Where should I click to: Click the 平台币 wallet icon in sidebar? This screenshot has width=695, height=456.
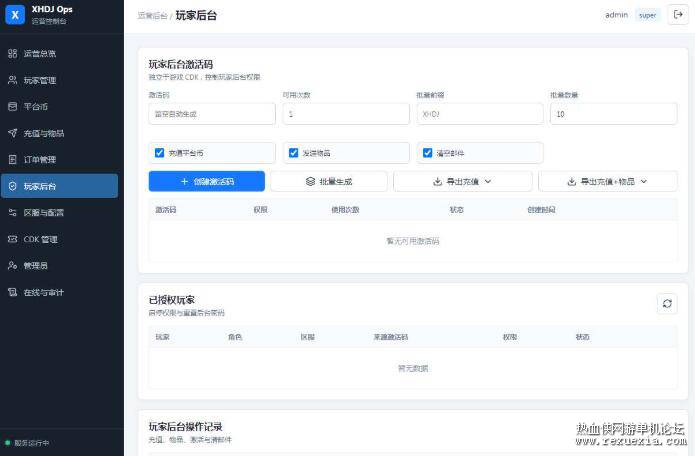(12, 106)
